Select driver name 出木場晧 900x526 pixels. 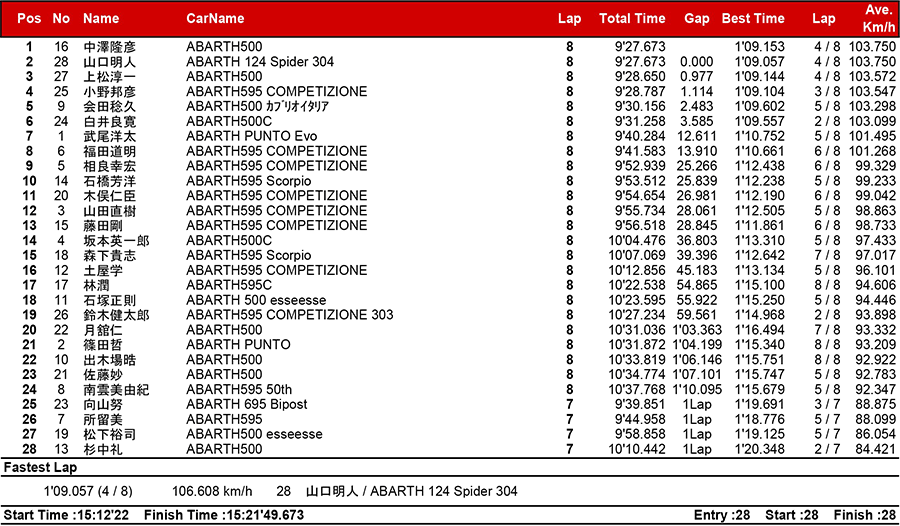[109, 360]
